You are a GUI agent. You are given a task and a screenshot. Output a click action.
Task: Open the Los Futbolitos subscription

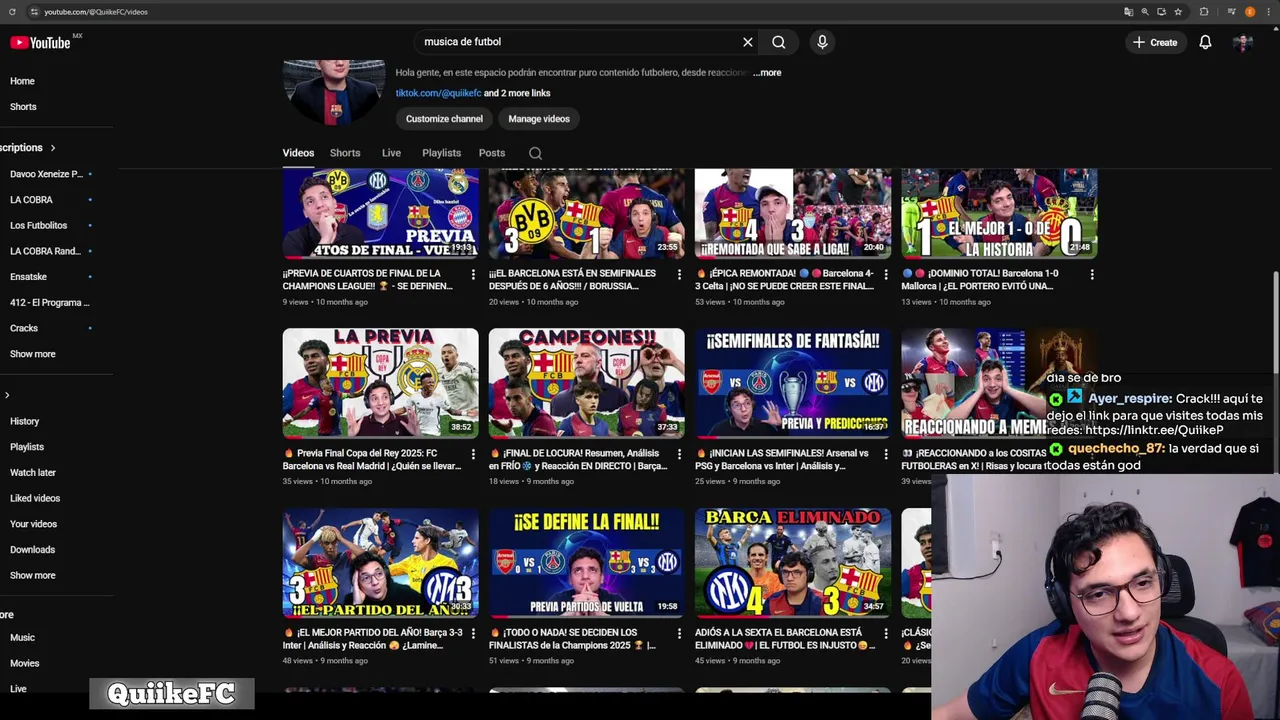[x=39, y=226]
